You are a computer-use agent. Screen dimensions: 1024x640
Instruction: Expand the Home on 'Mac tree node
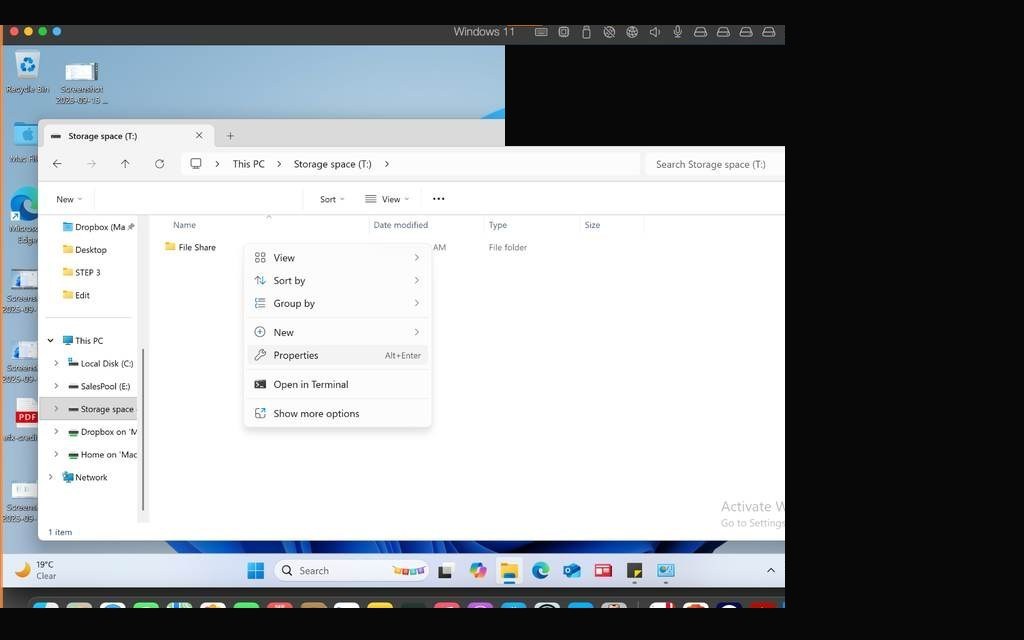(x=56, y=454)
